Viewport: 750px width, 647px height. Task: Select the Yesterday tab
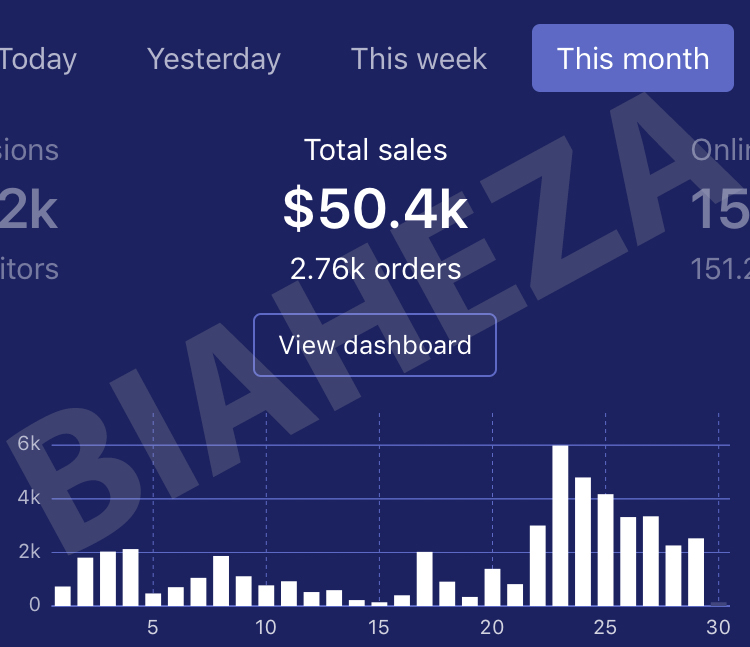tap(214, 59)
